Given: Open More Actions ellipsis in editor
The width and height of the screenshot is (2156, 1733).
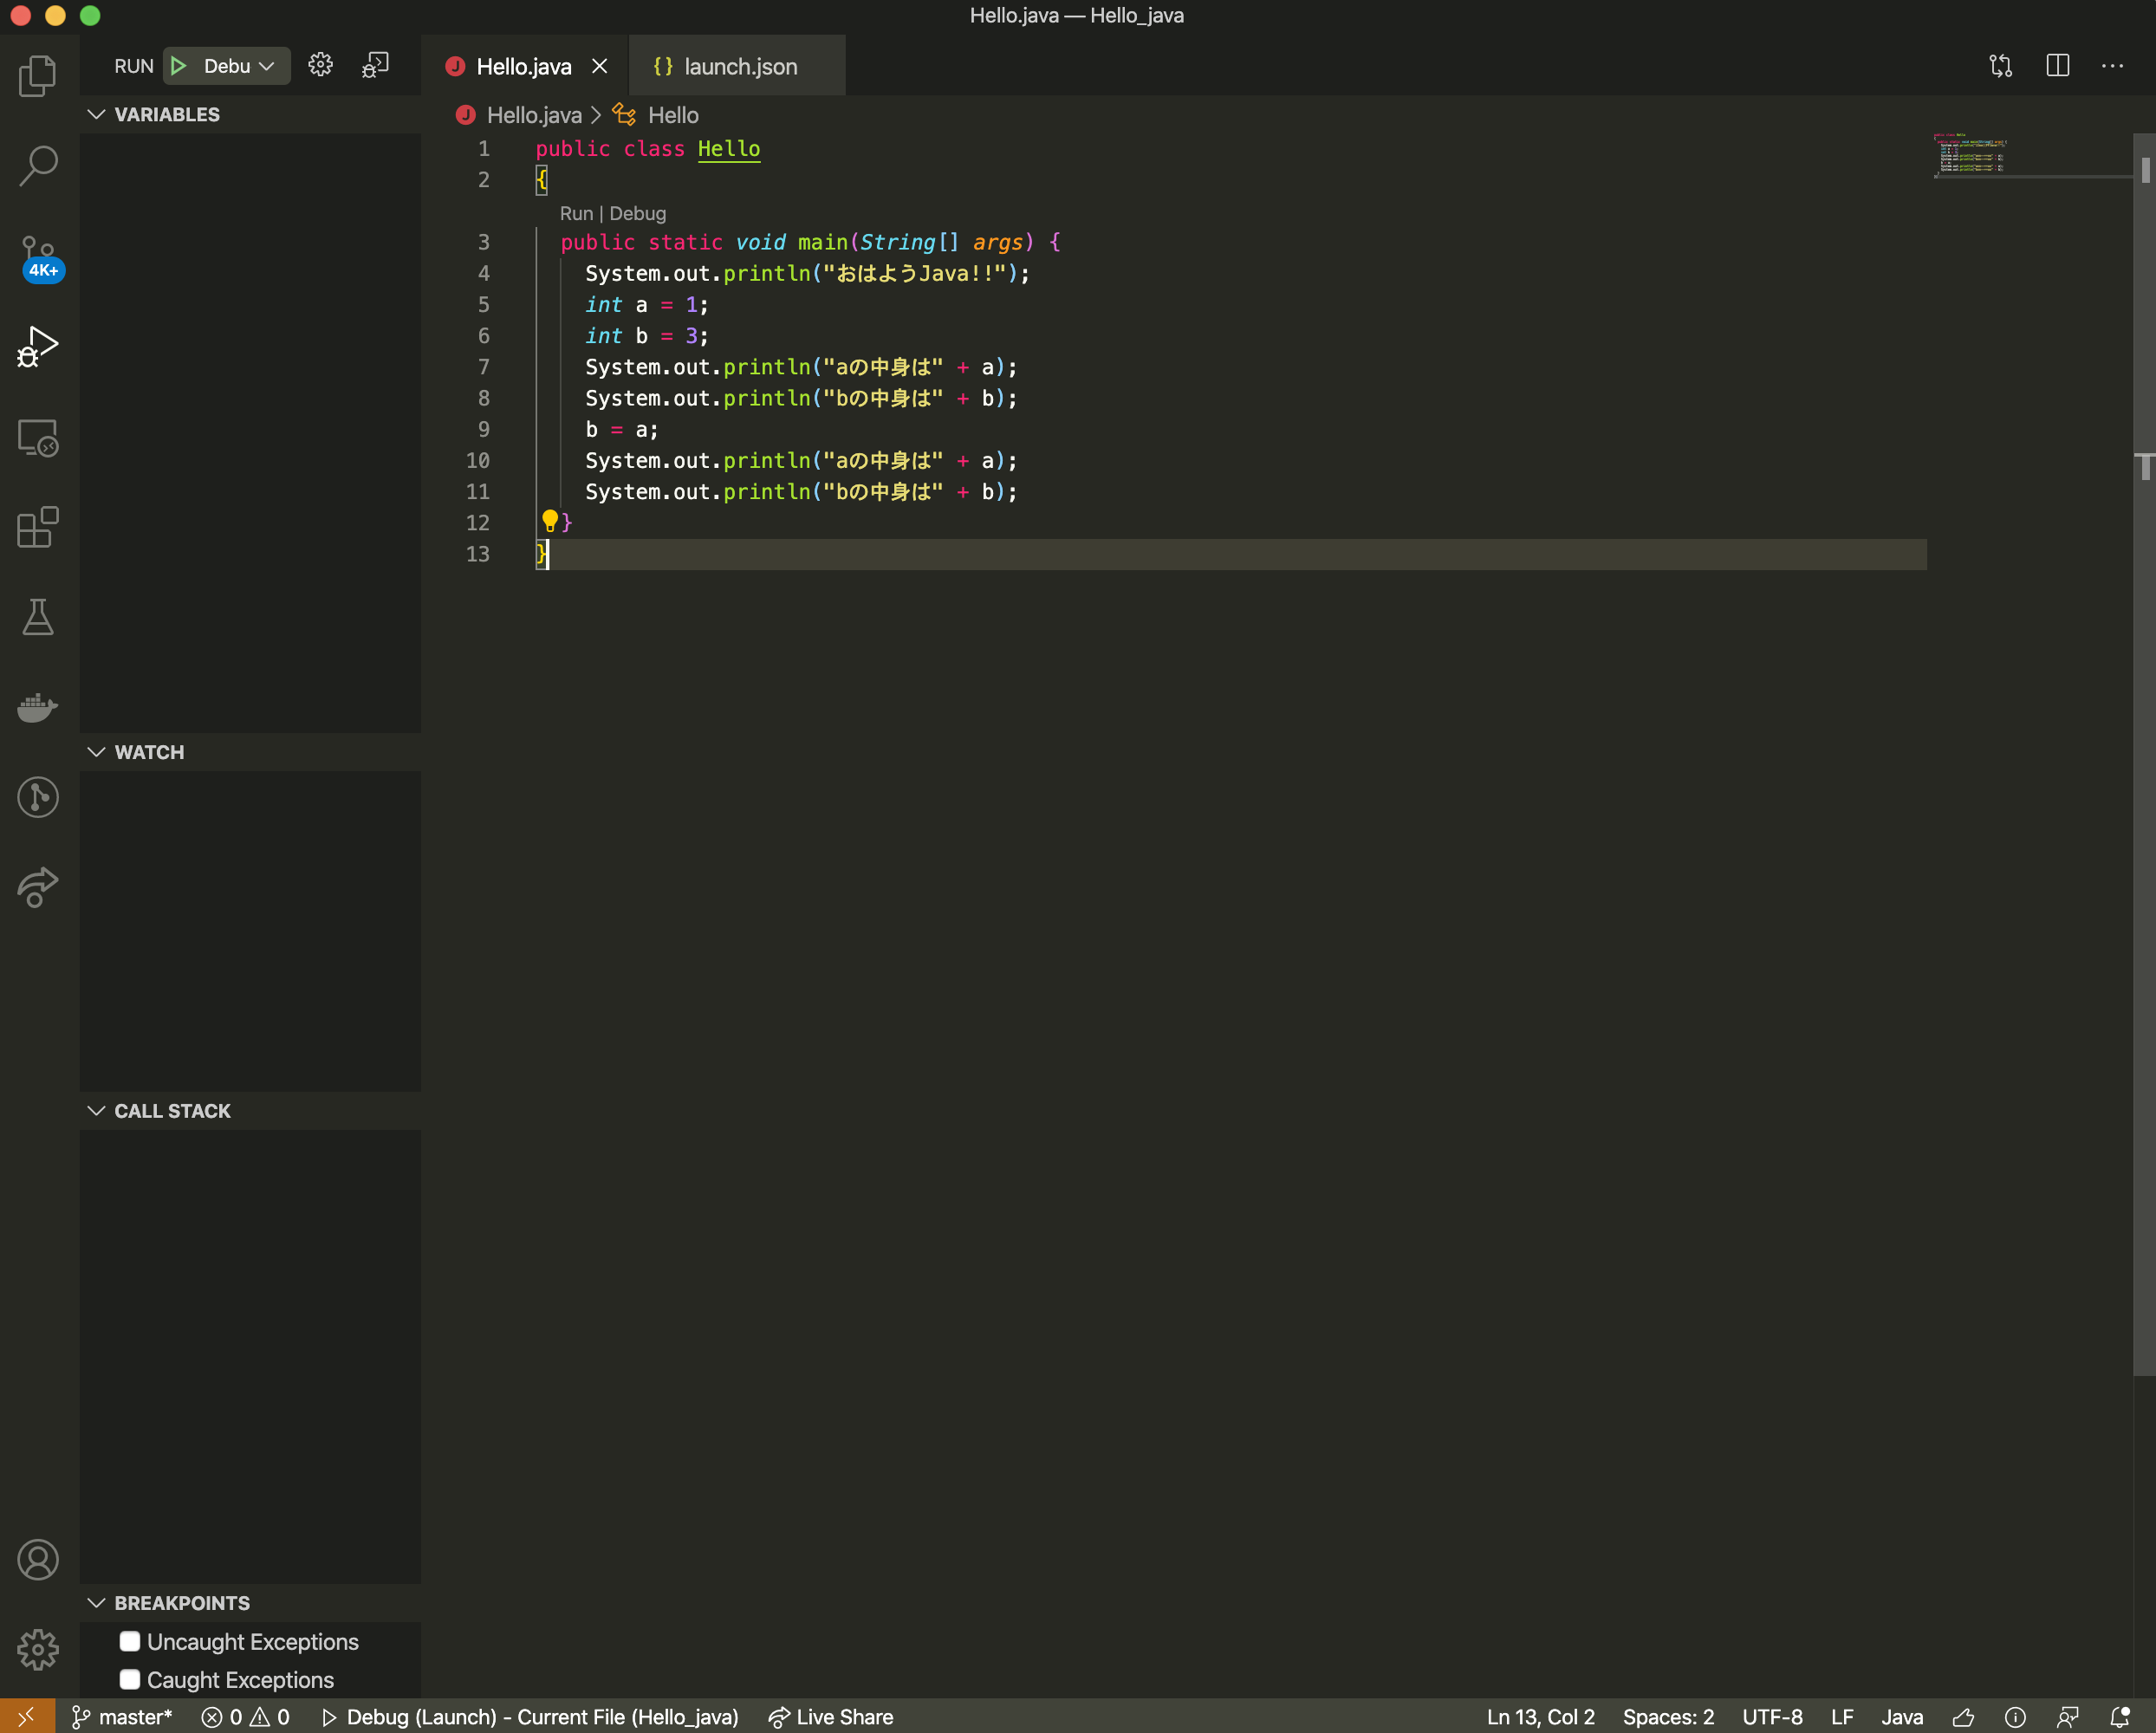Looking at the screenshot, I should pyautogui.click(x=2112, y=66).
